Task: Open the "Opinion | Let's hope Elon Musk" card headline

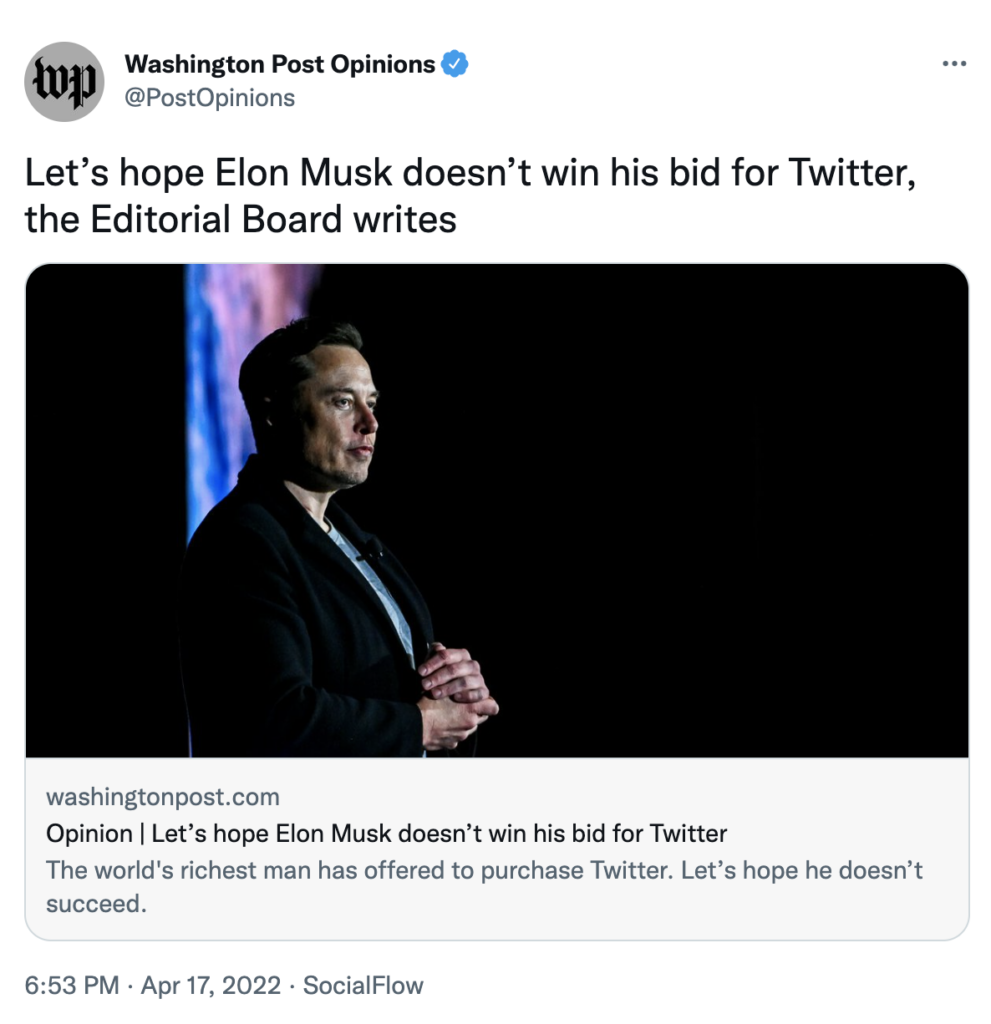Action: (386, 833)
